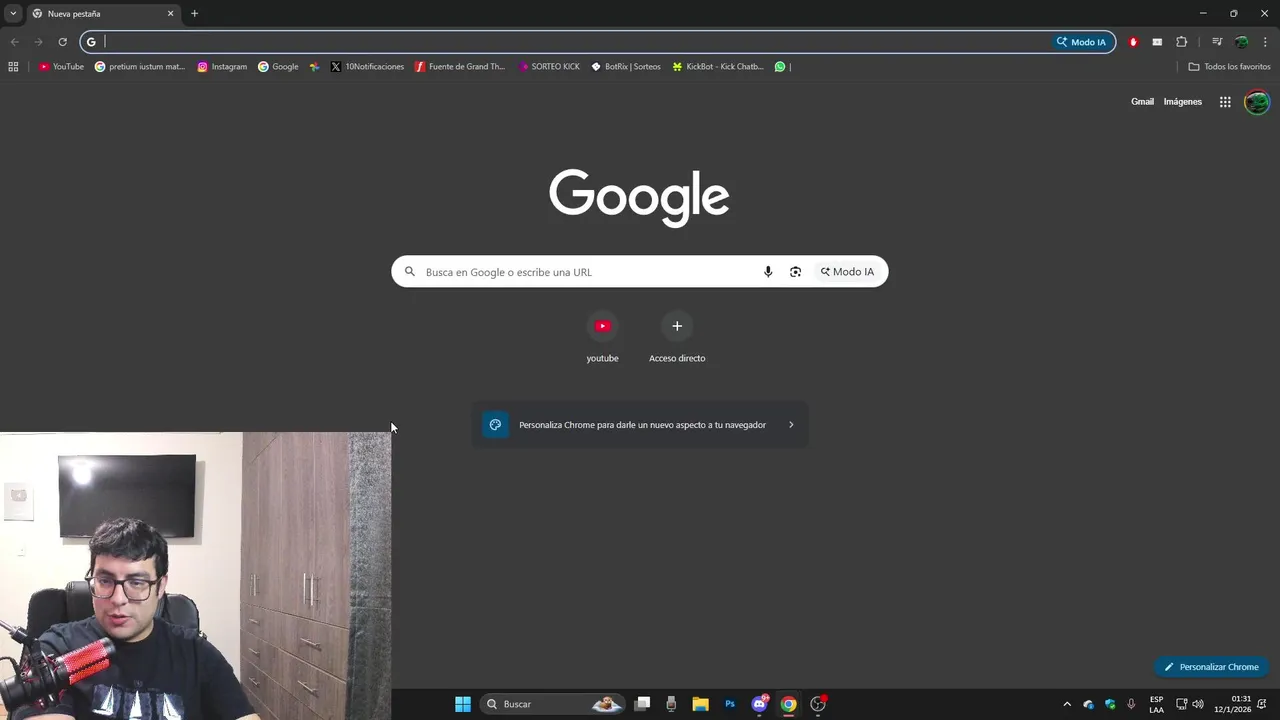This screenshot has height=720, width=1280.
Task: Open the Todos los favoritos folder
Action: 1229,67
